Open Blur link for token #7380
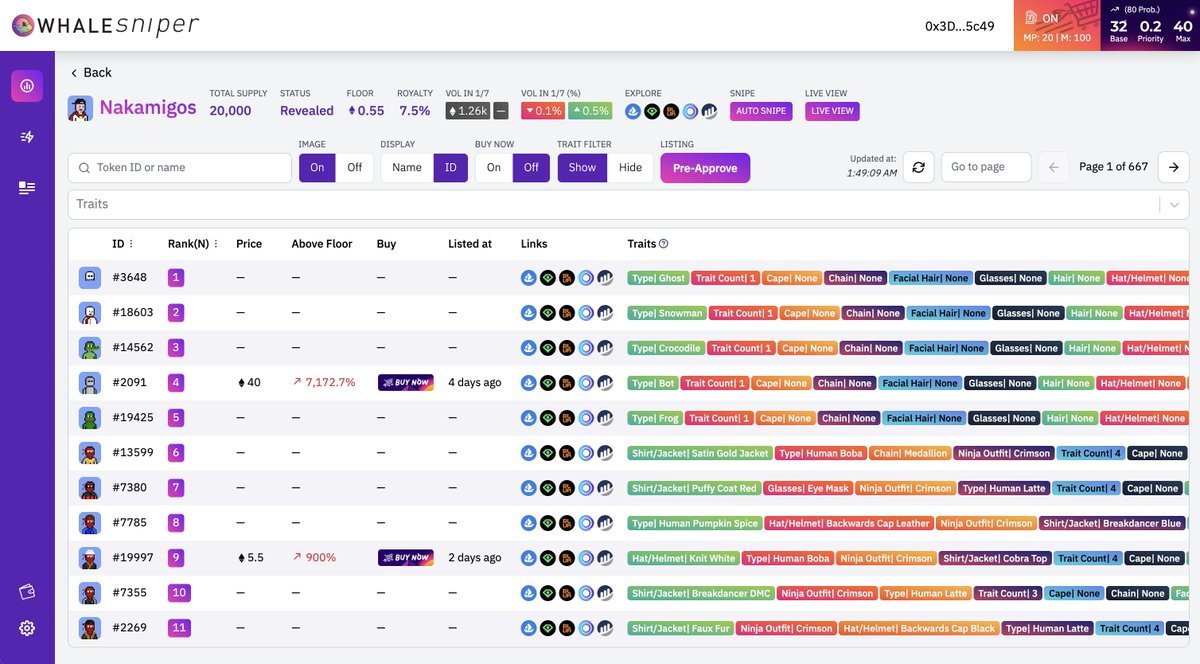Screen dimensions: 1200x664 (x=567, y=488)
